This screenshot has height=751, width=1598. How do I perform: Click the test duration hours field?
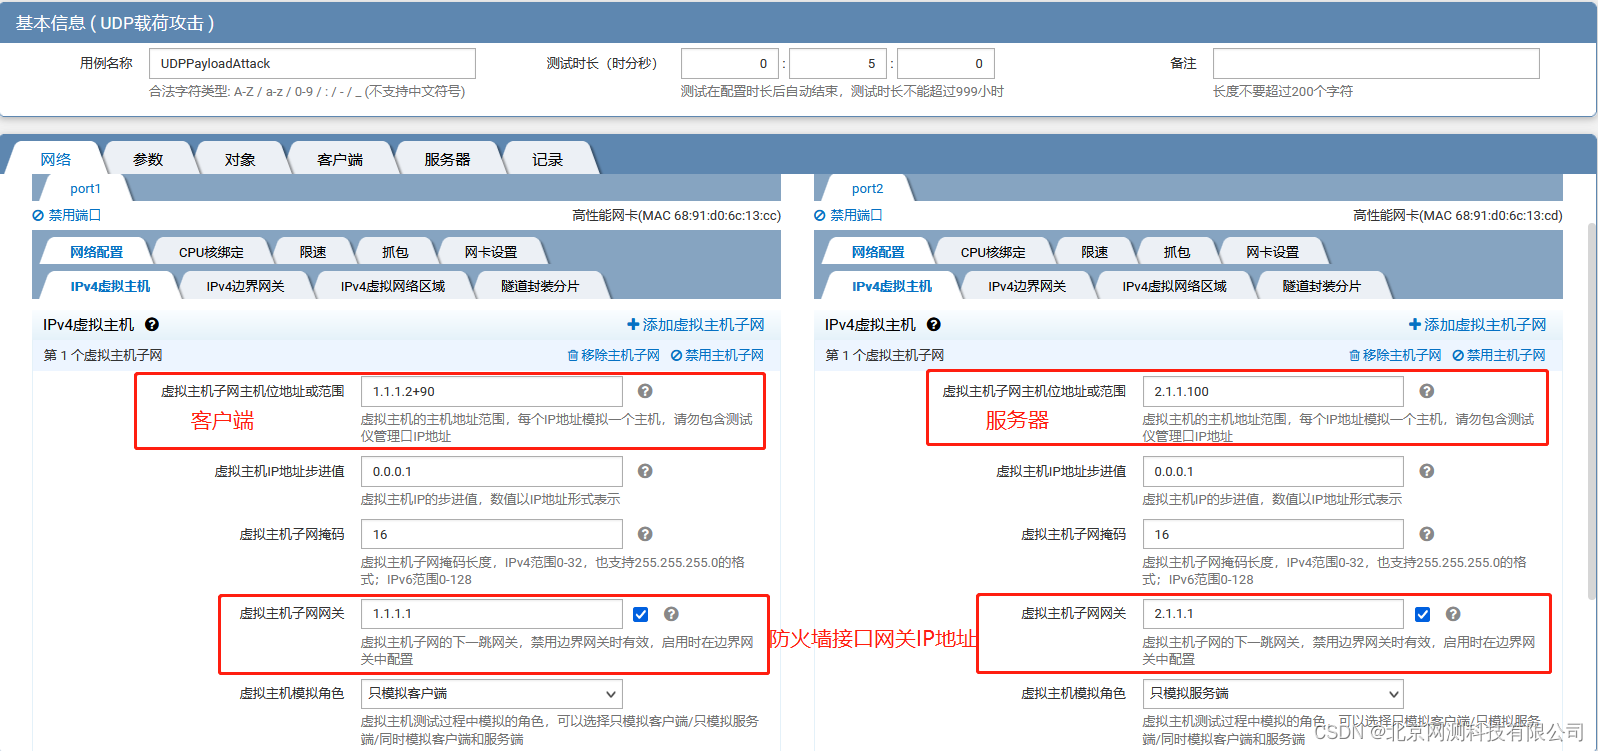tap(730, 63)
